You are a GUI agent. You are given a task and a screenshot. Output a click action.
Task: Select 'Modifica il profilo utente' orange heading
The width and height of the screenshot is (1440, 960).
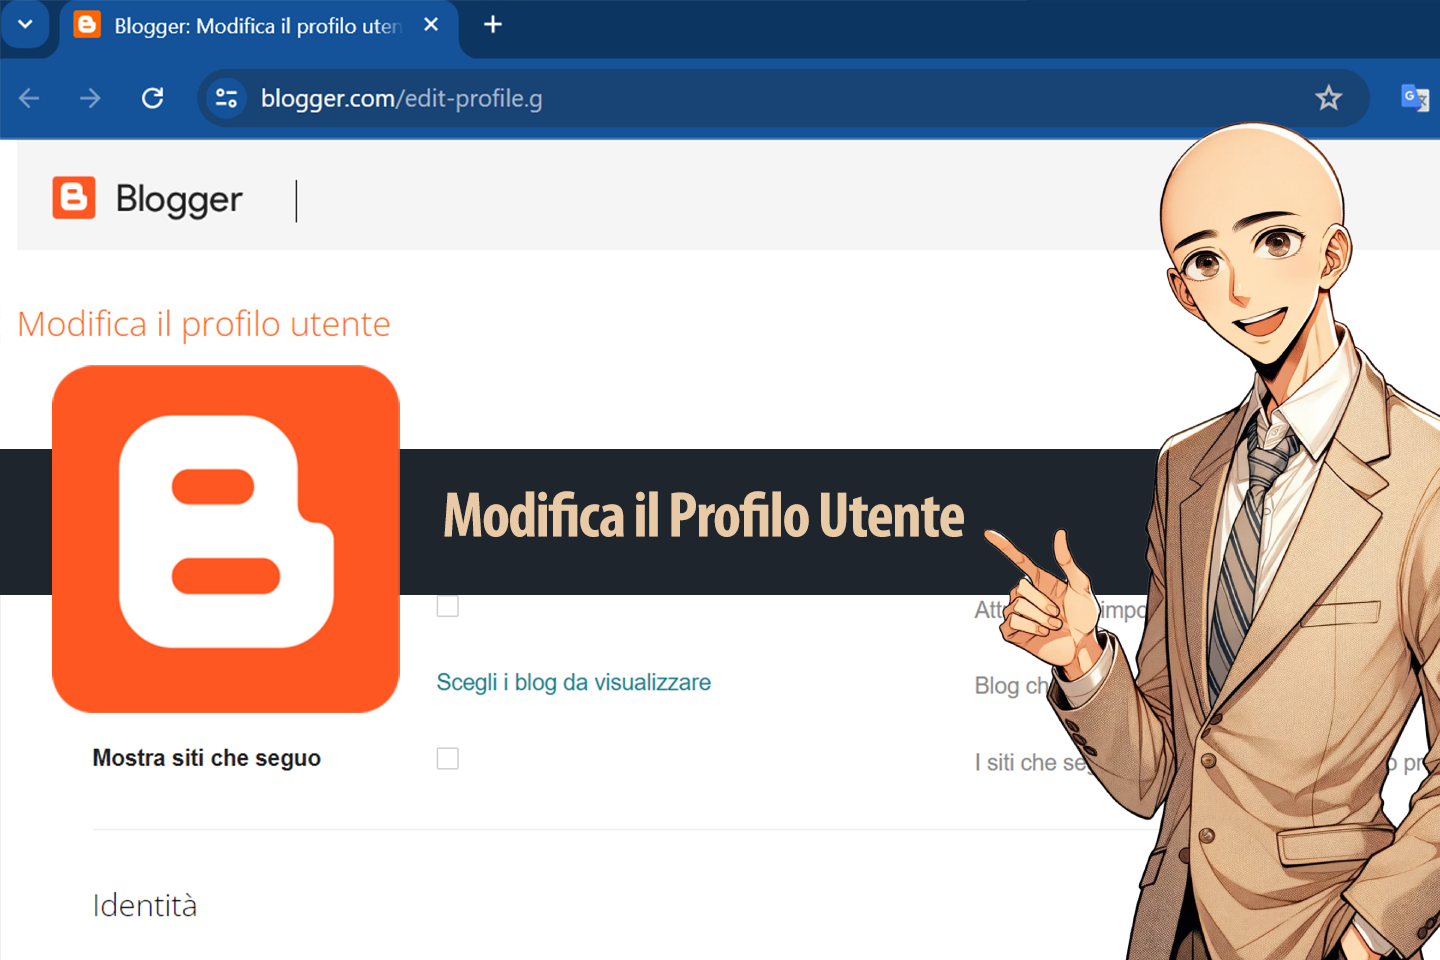[x=204, y=324]
